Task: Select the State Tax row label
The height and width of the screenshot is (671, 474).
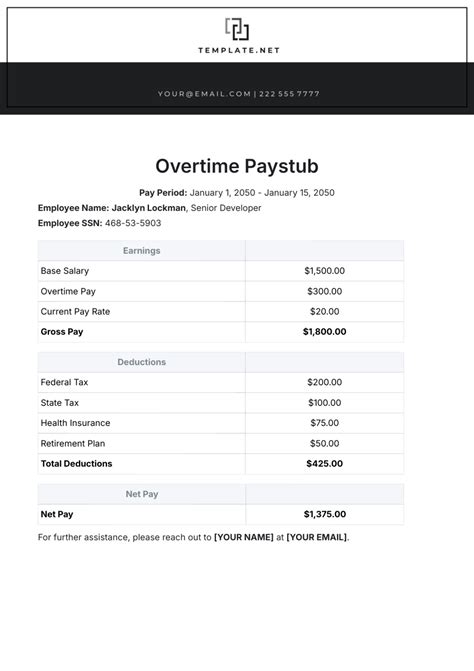Action: [x=59, y=403]
